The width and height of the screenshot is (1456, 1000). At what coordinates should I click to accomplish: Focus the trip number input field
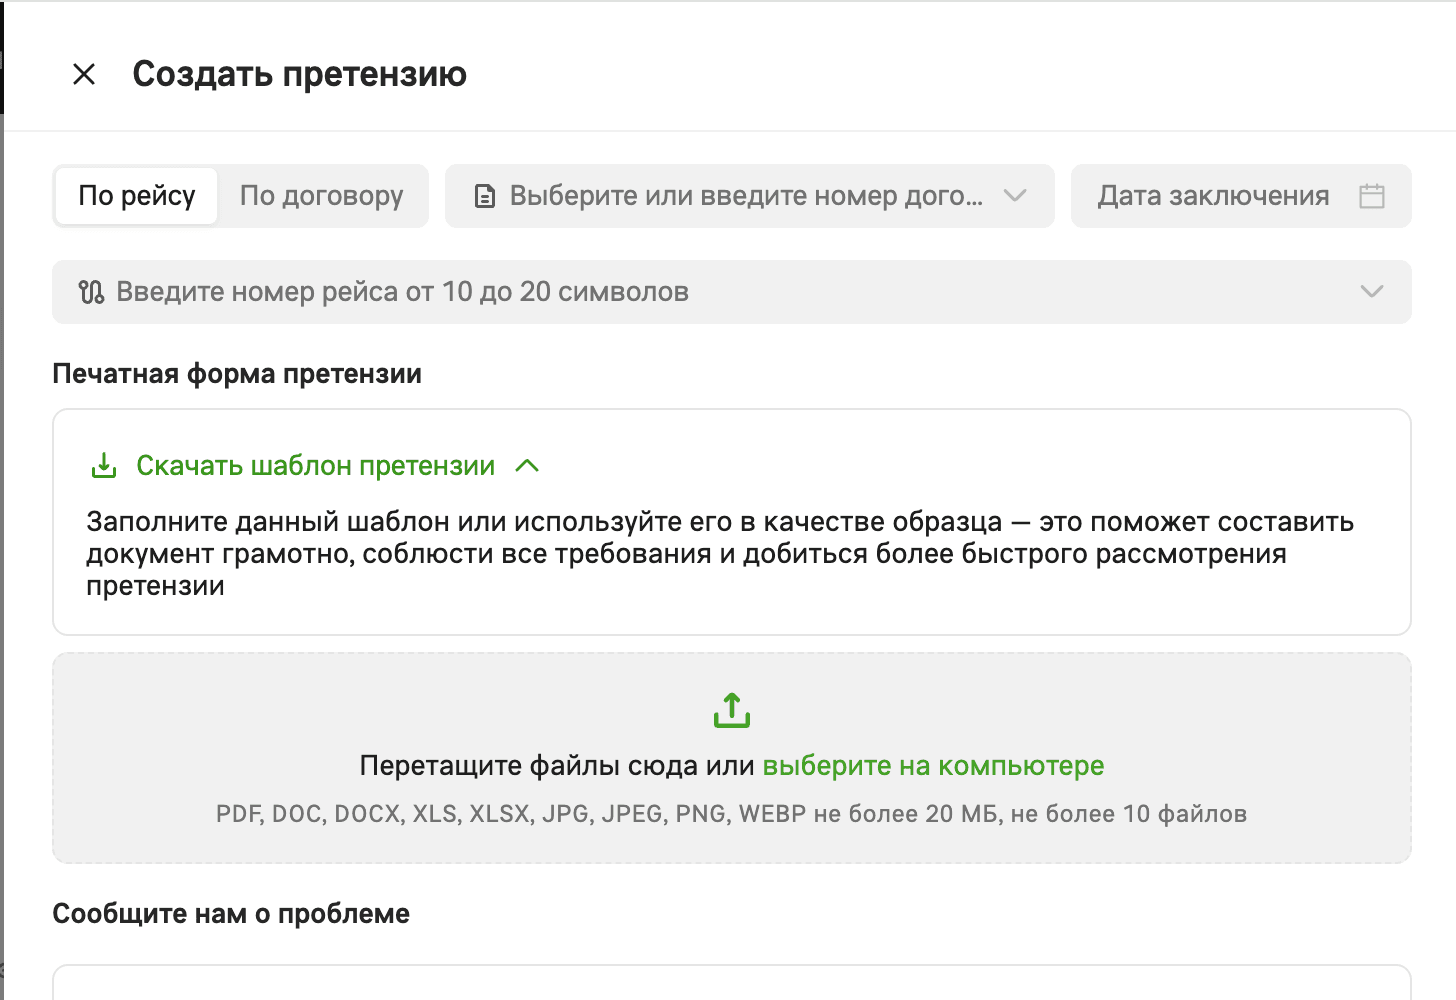click(x=732, y=292)
